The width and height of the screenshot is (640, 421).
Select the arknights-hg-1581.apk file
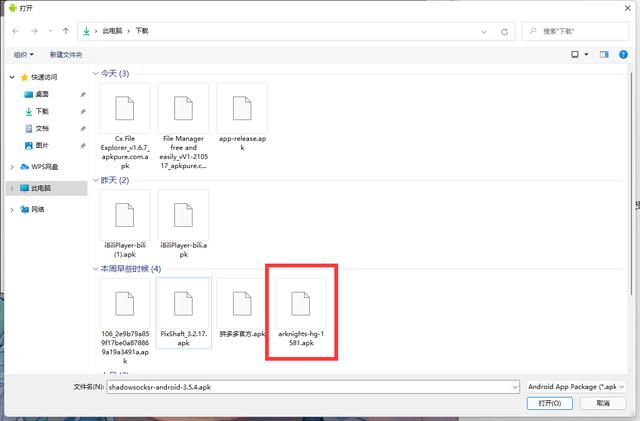(301, 312)
